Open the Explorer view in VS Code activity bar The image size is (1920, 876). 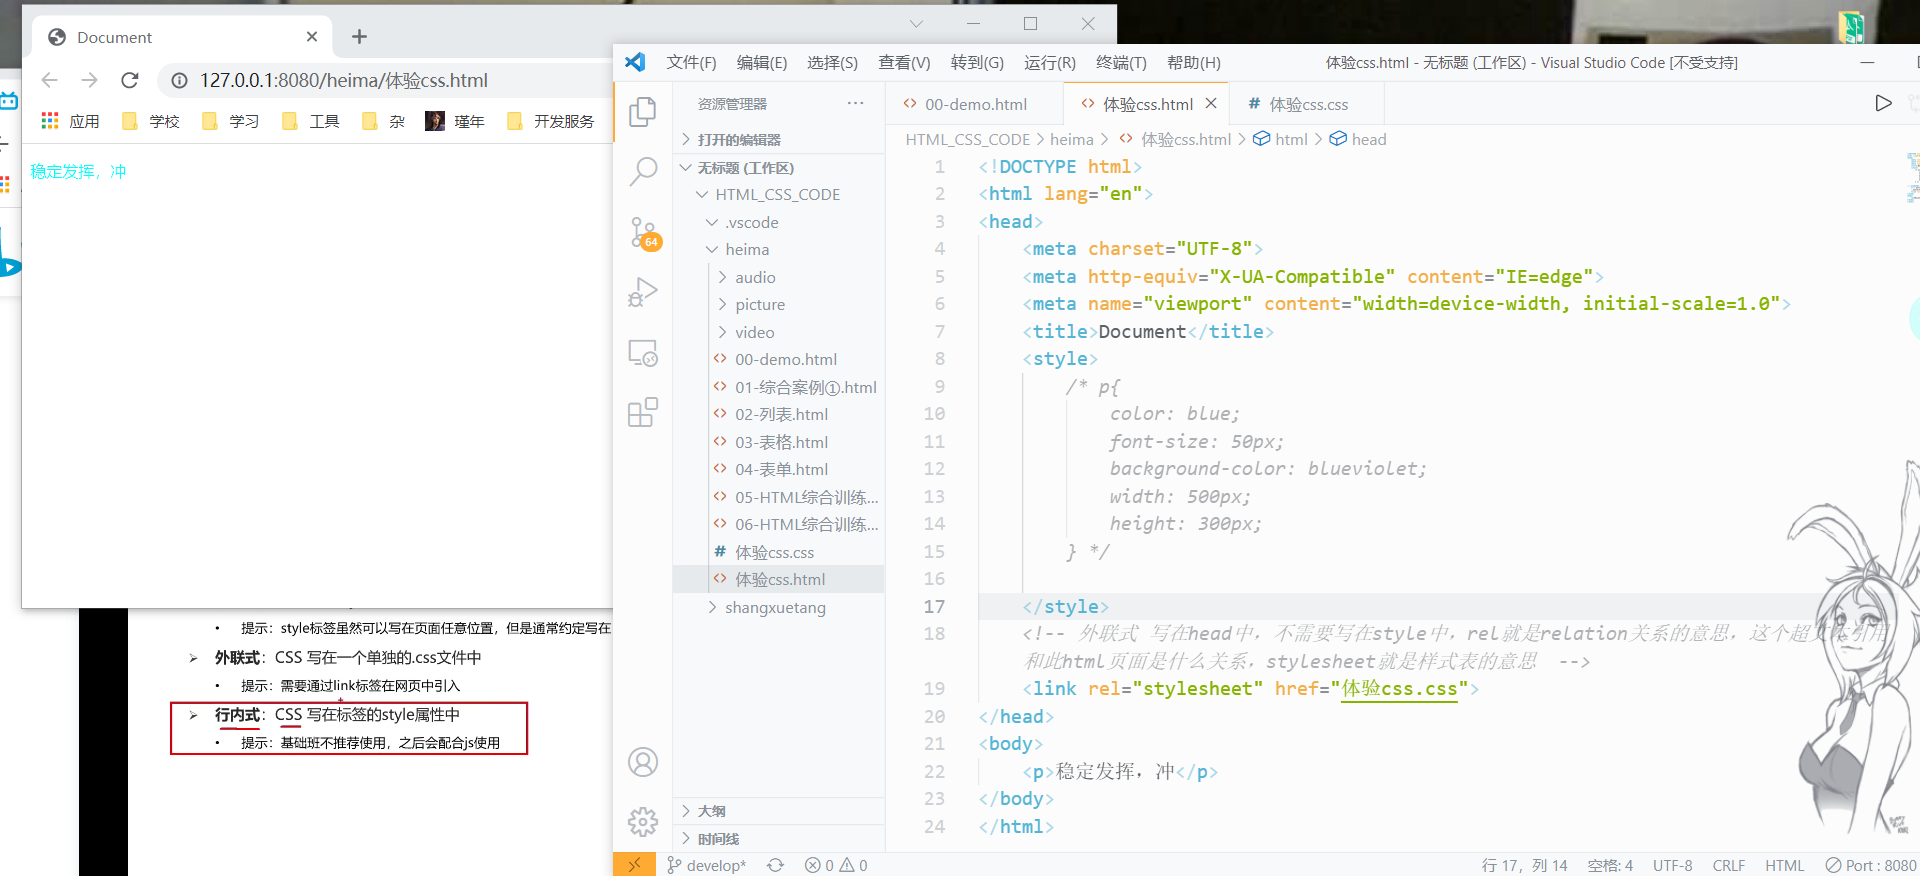coord(643,111)
